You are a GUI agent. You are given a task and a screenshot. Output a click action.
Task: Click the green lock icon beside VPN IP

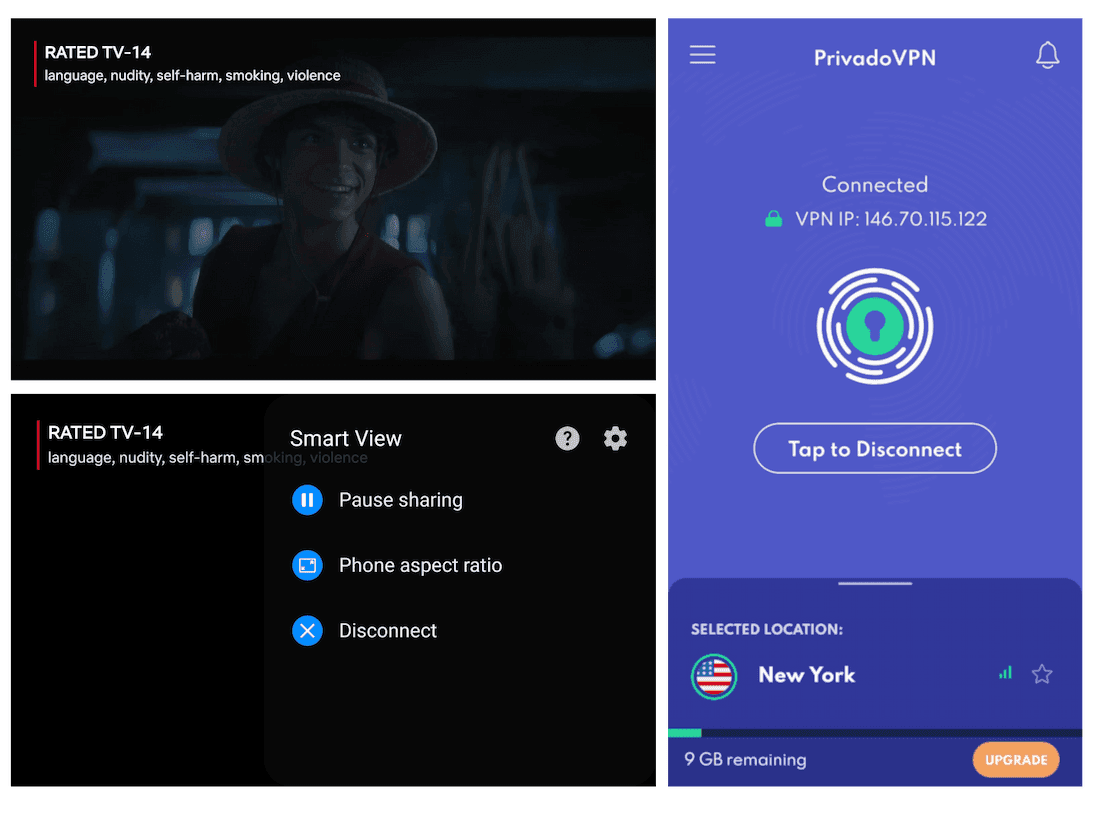pos(773,219)
